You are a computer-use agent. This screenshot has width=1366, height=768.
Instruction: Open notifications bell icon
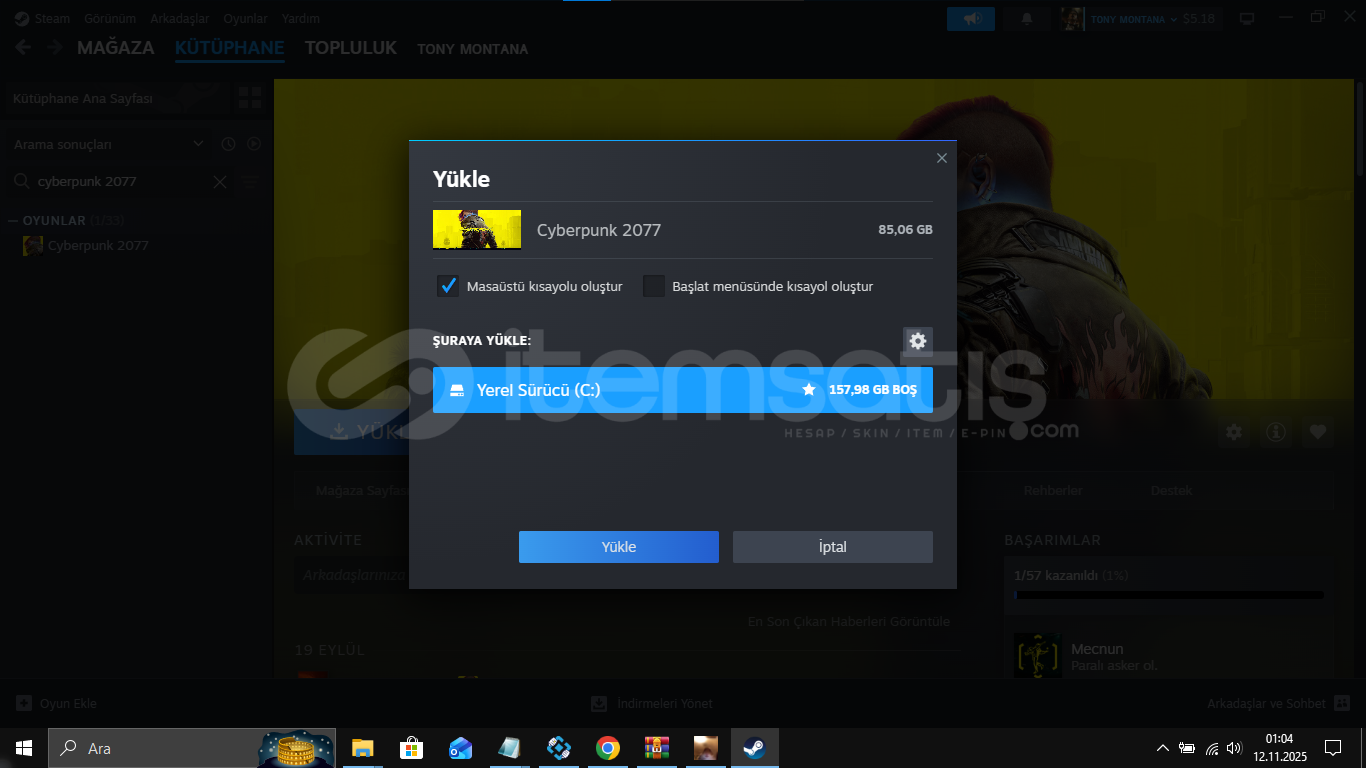[x=1026, y=18]
